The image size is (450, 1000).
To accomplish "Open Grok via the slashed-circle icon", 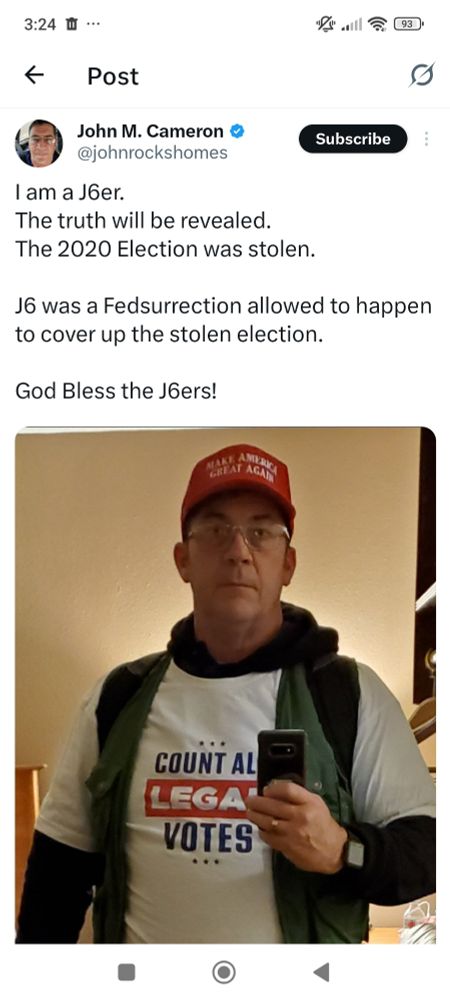I will pos(422,75).
